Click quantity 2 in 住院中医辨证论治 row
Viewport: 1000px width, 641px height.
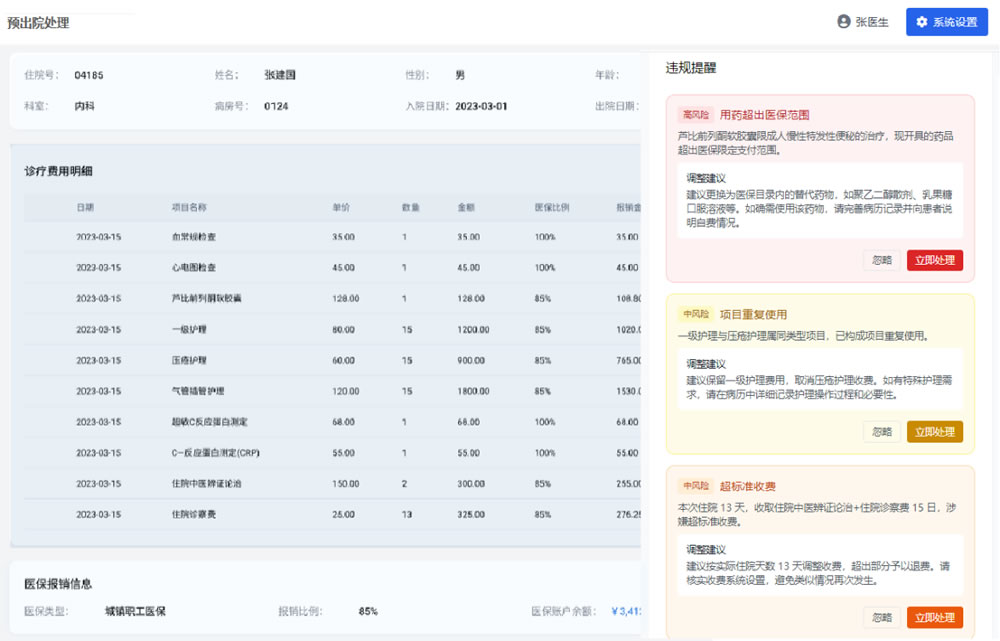(x=404, y=483)
